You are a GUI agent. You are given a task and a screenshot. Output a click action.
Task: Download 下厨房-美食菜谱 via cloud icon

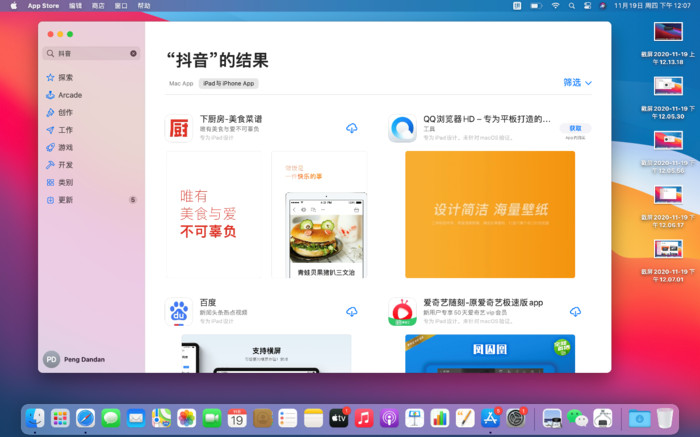[x=352, y=128]
